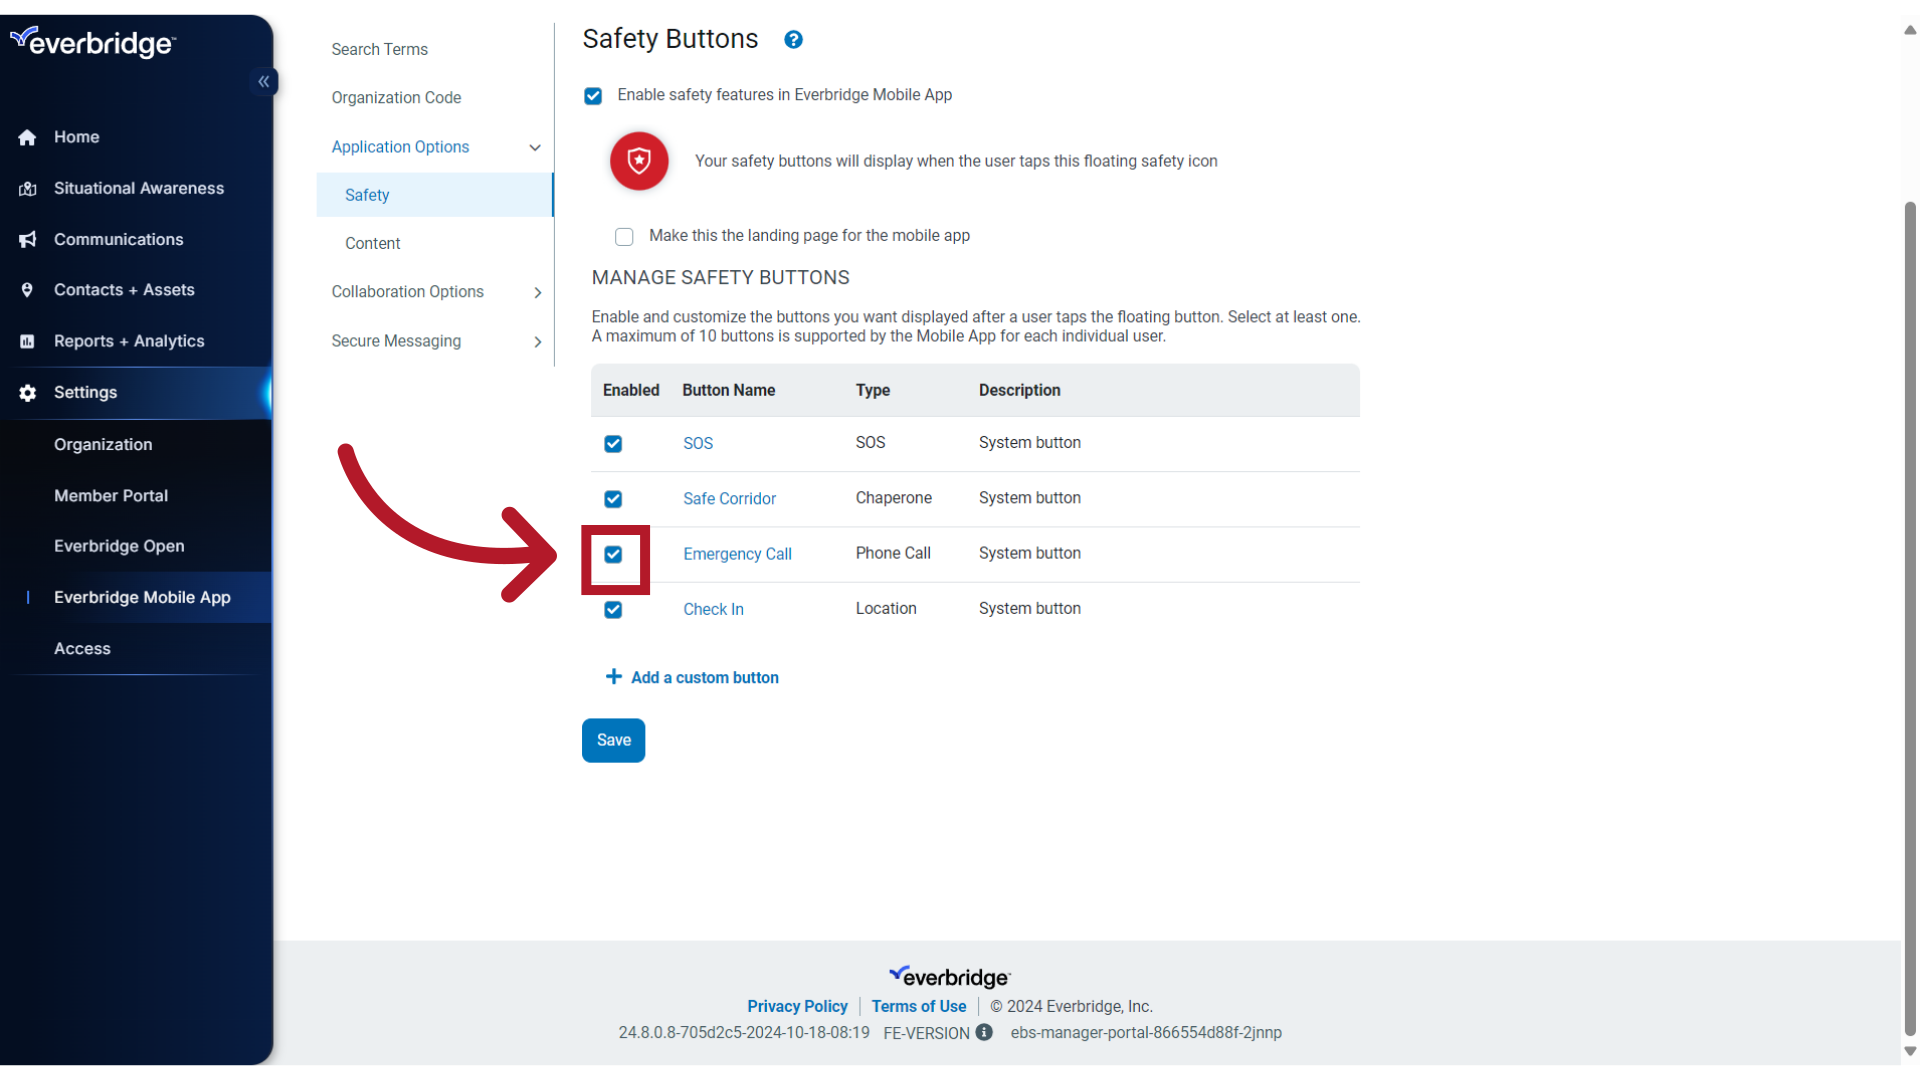Click the Contacts + Assets pin icon
Viewport: 1920px width, 1080px height.
pyautogui.click(x=27, y=290)
